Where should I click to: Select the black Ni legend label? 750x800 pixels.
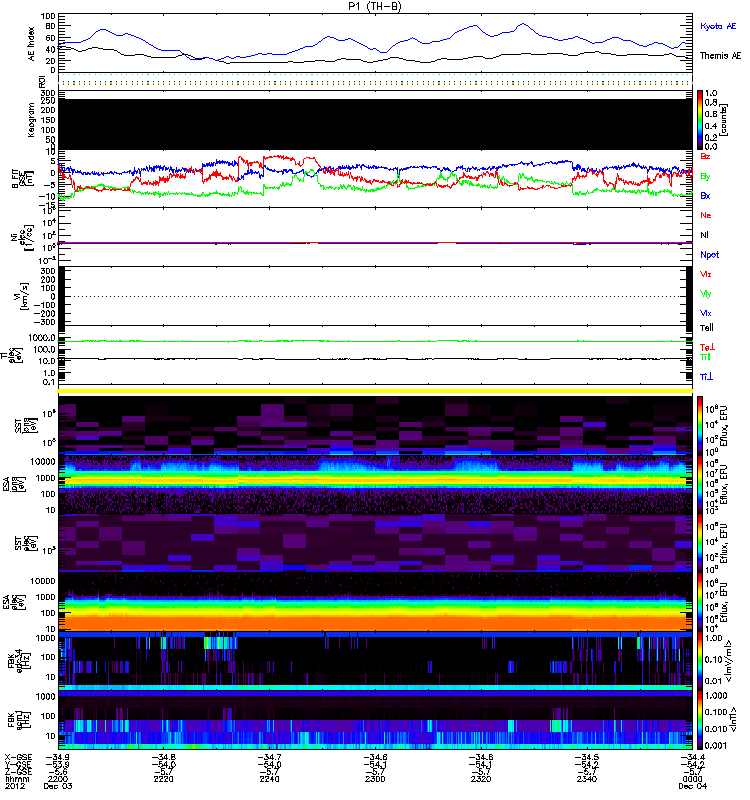coord(704,235)
